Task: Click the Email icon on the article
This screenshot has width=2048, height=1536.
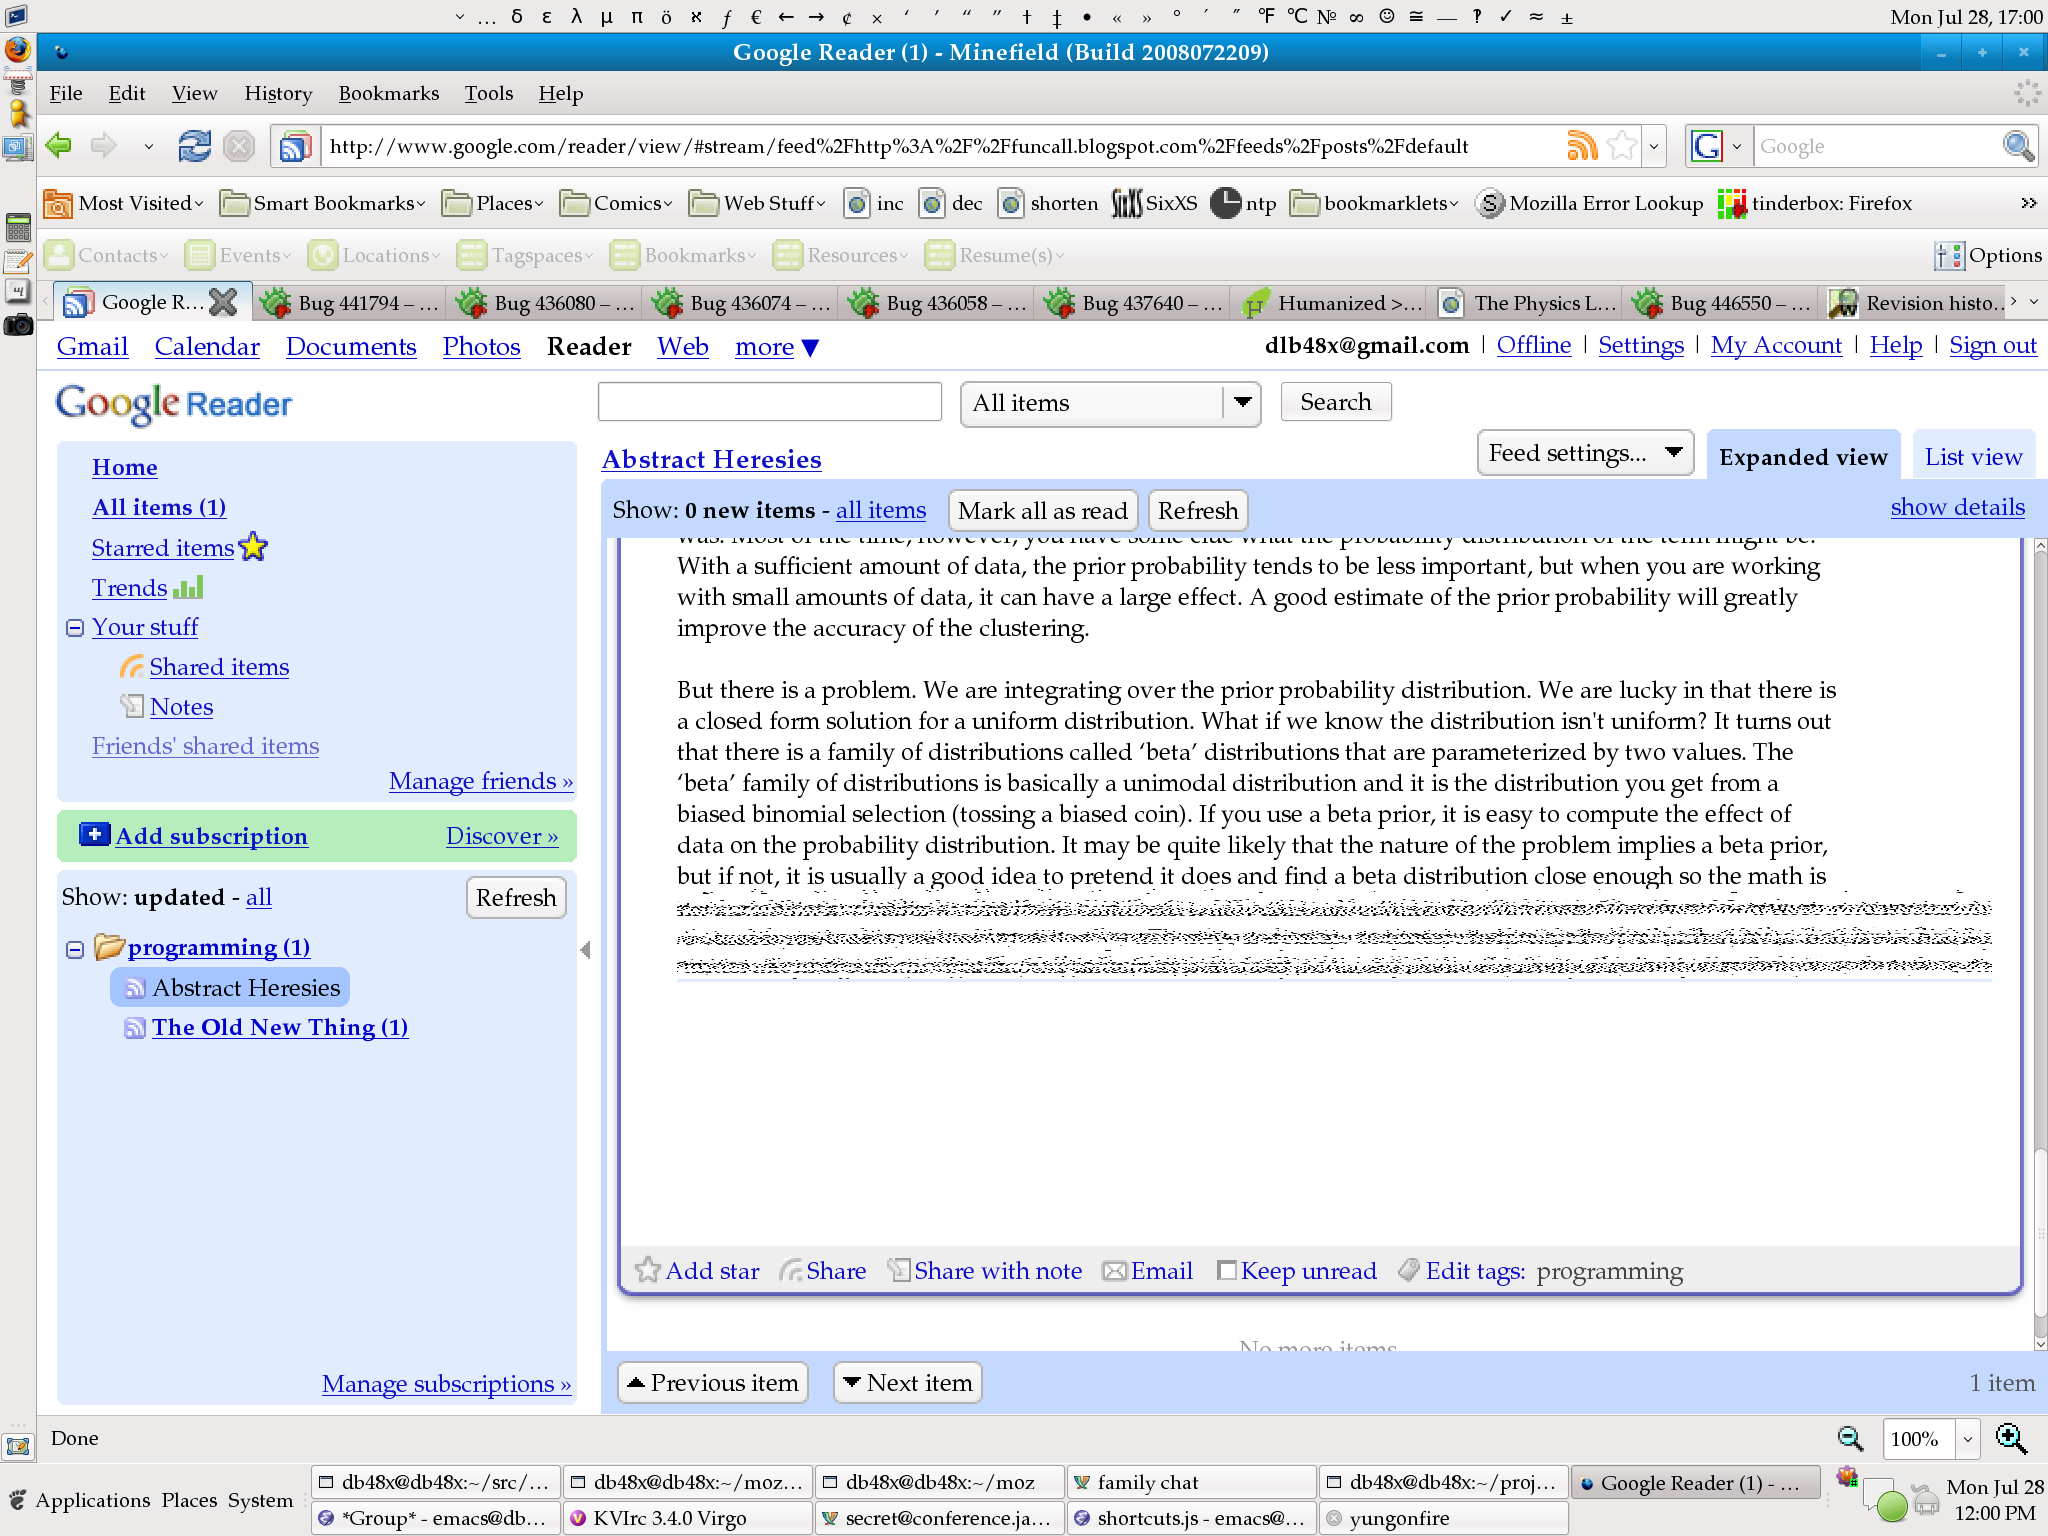Action: pos(1114,1271)
